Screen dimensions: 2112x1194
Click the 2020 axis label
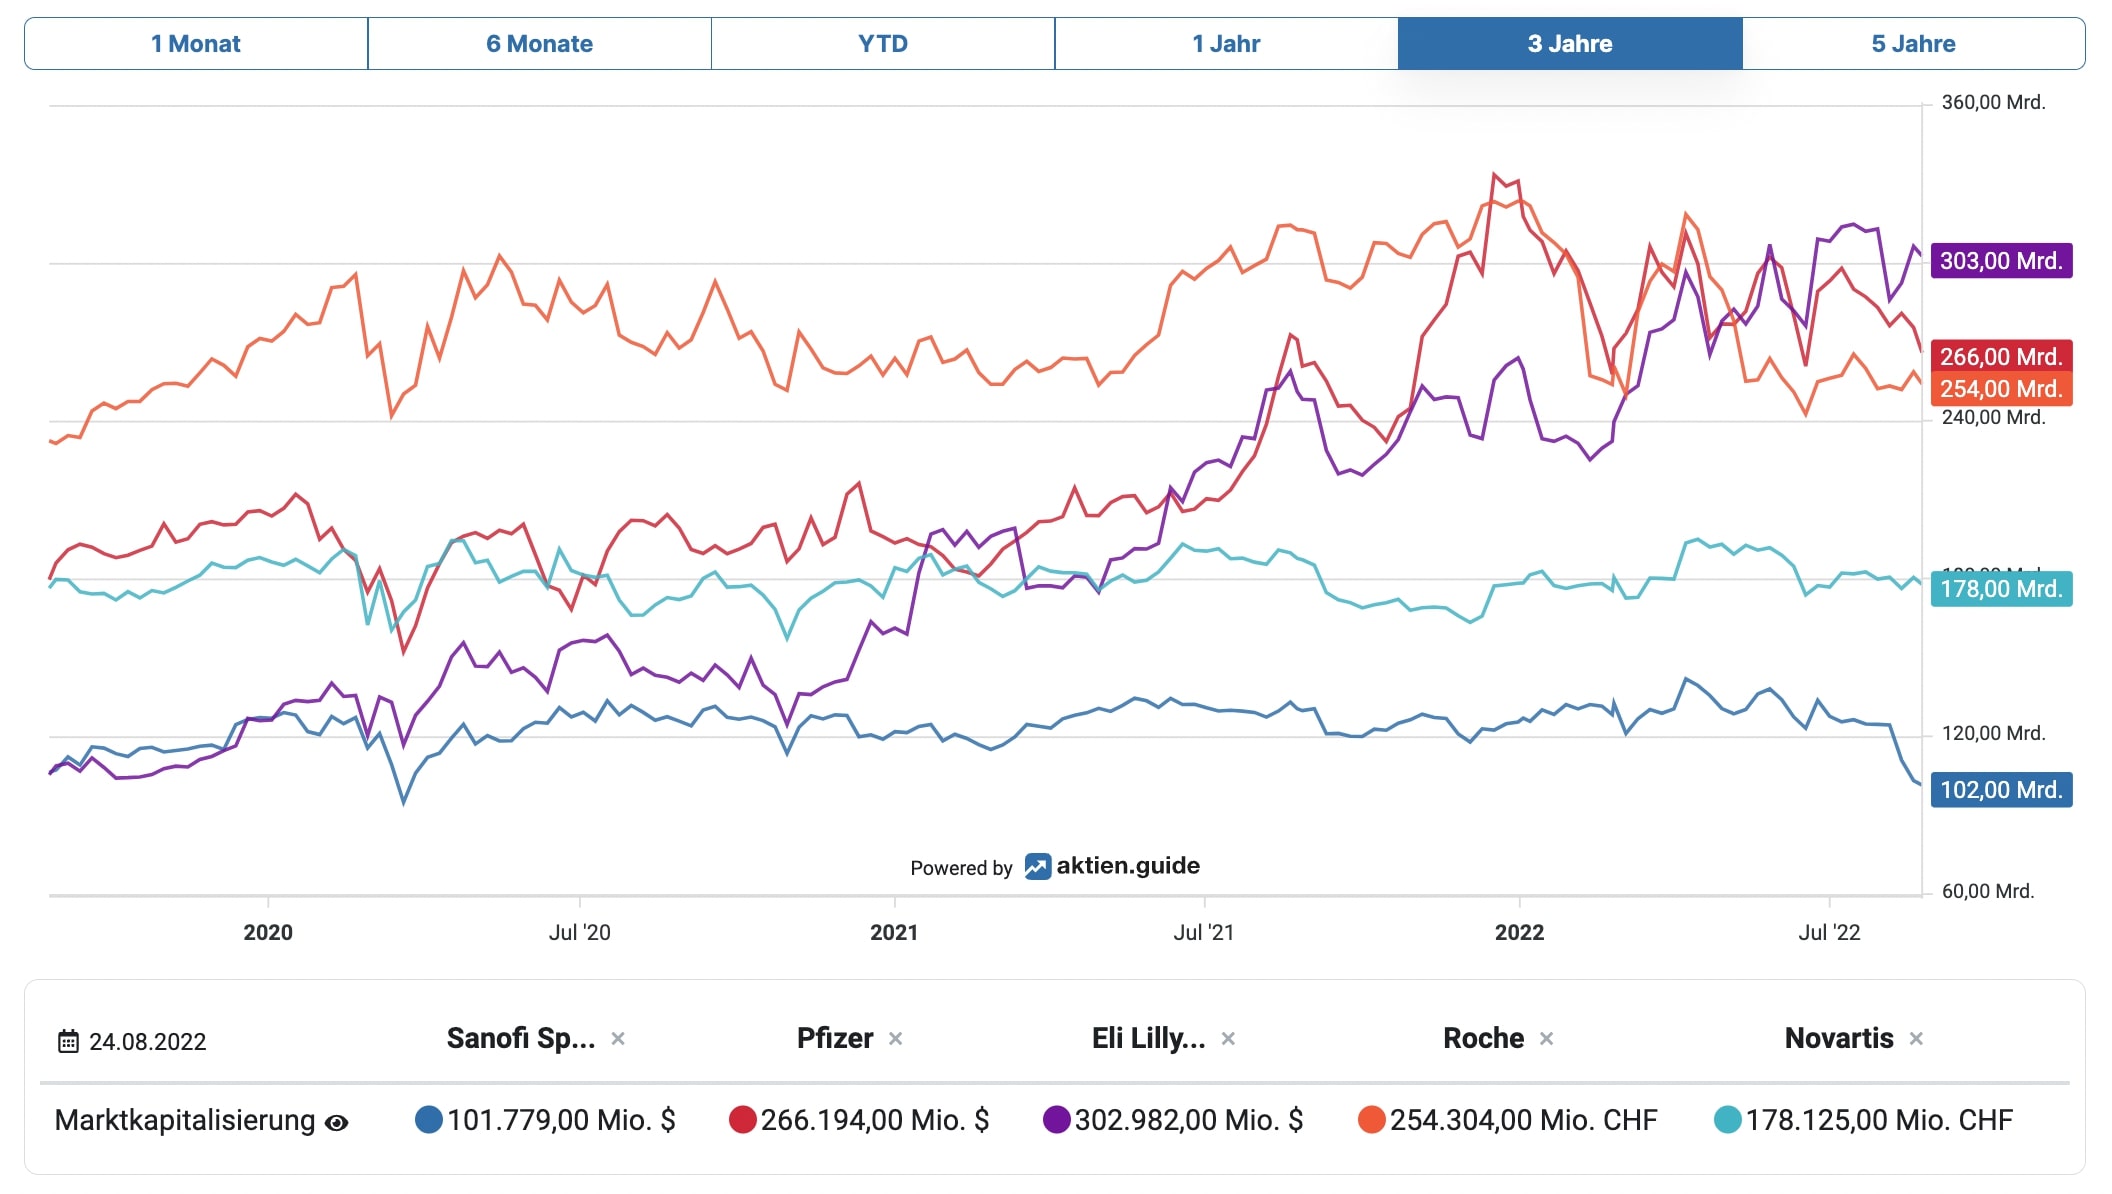pos(268,933)
